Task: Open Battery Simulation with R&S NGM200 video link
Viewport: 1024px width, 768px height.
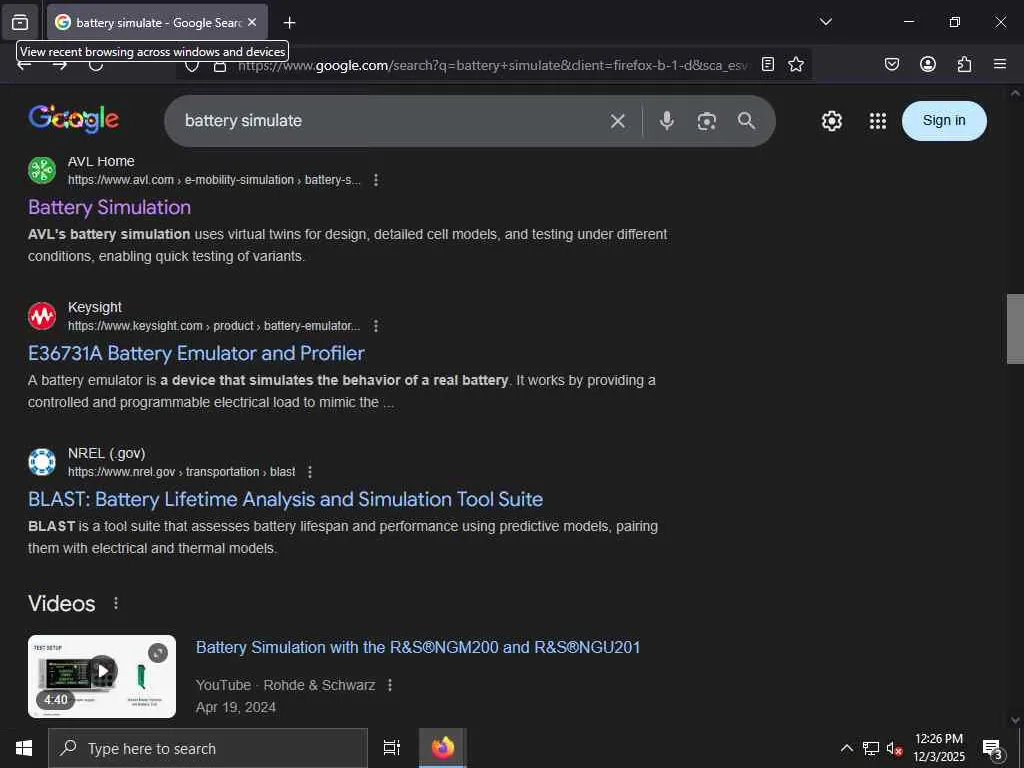Action: click(418, 647)
